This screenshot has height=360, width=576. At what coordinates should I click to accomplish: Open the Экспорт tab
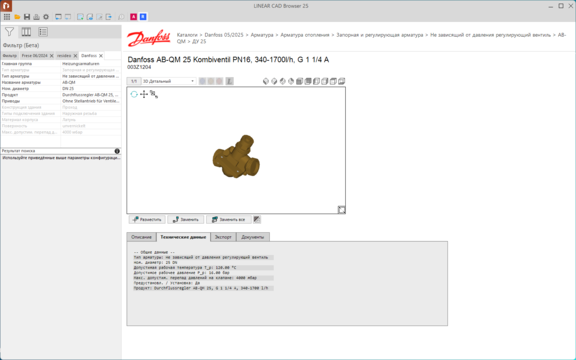[x=223, y=237]
